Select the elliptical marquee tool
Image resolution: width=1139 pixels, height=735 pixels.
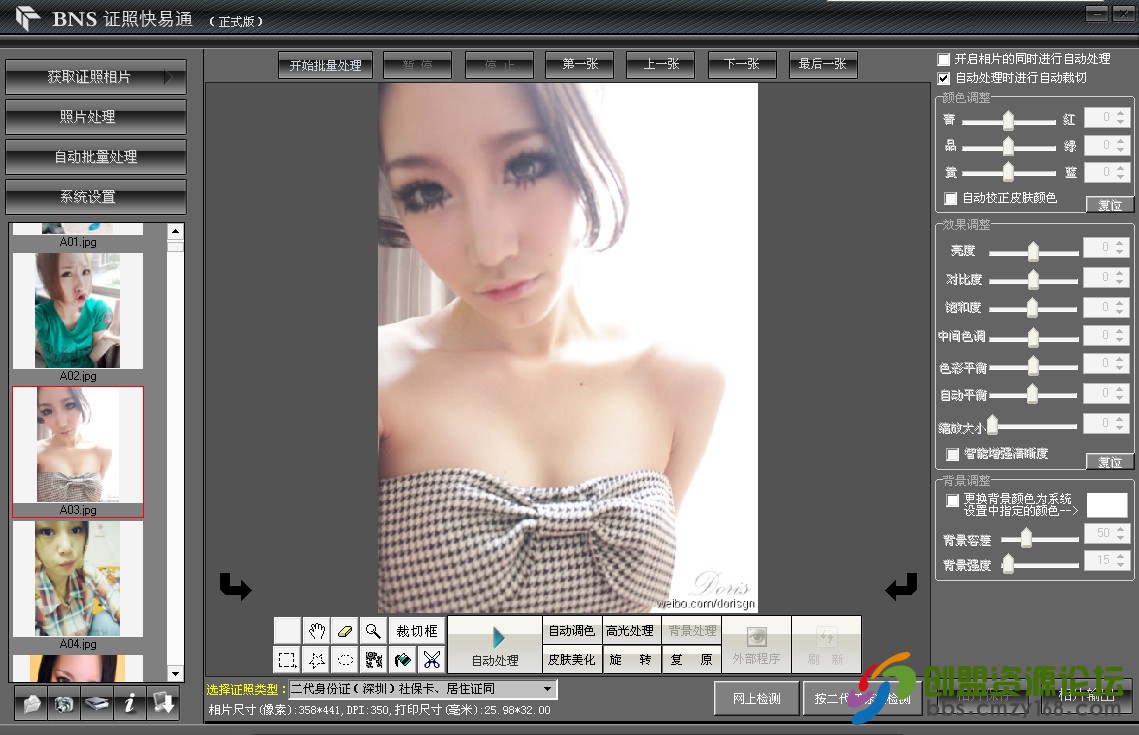point(345,659)
